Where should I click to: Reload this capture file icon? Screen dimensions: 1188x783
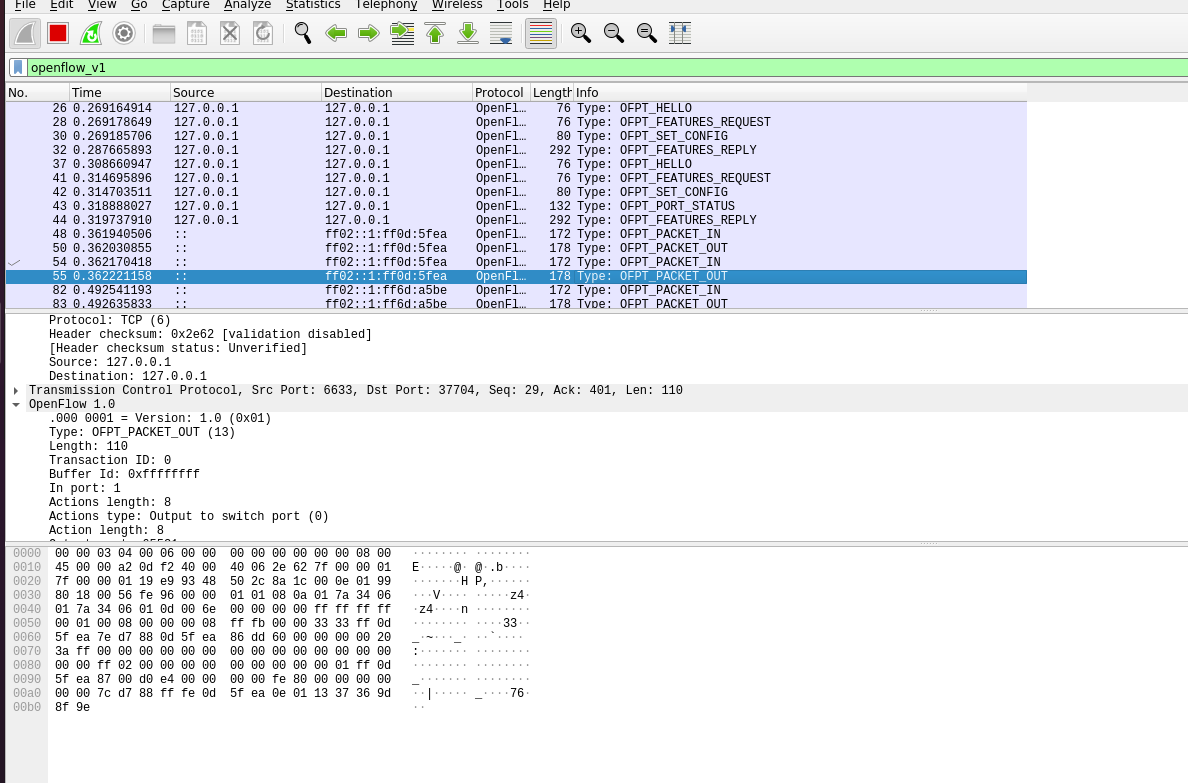263,33
